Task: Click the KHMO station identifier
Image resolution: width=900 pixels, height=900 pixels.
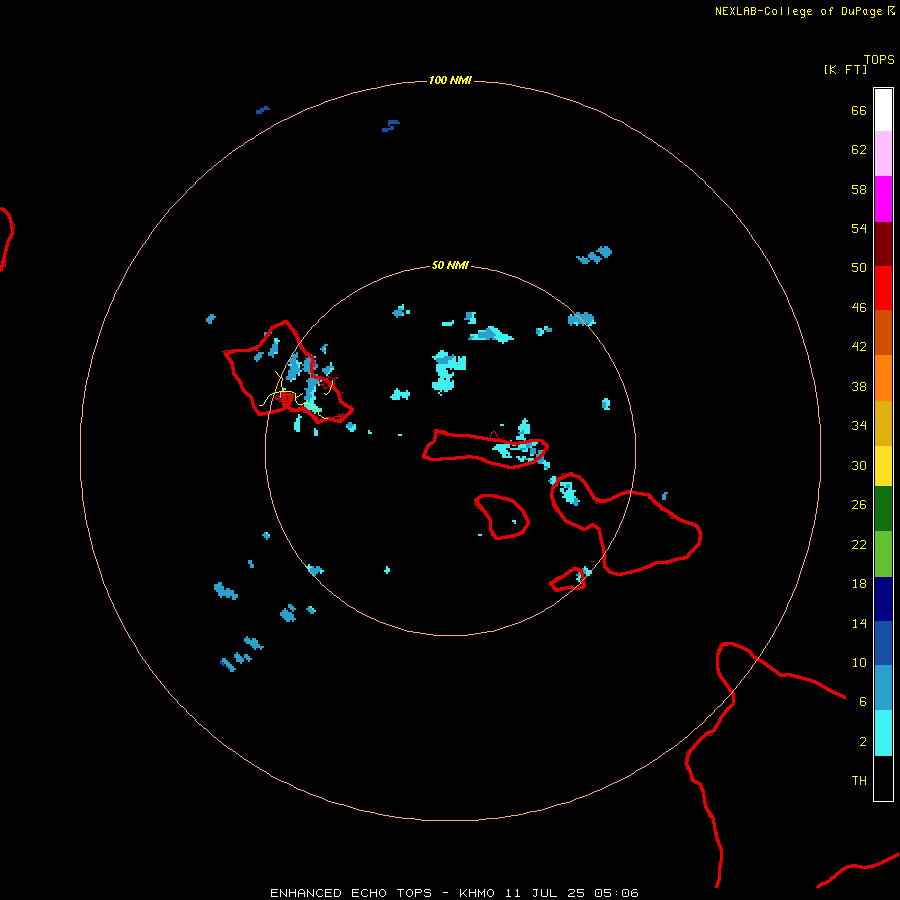Action: (476, 893)
